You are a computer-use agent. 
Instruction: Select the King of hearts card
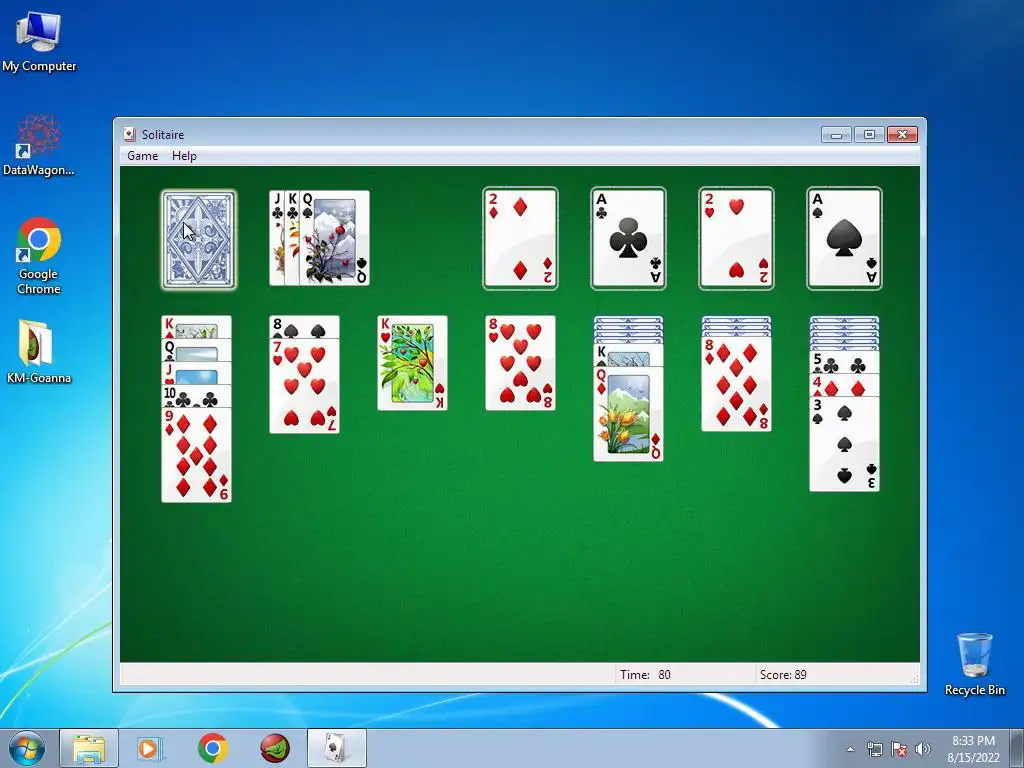point(413,363)
